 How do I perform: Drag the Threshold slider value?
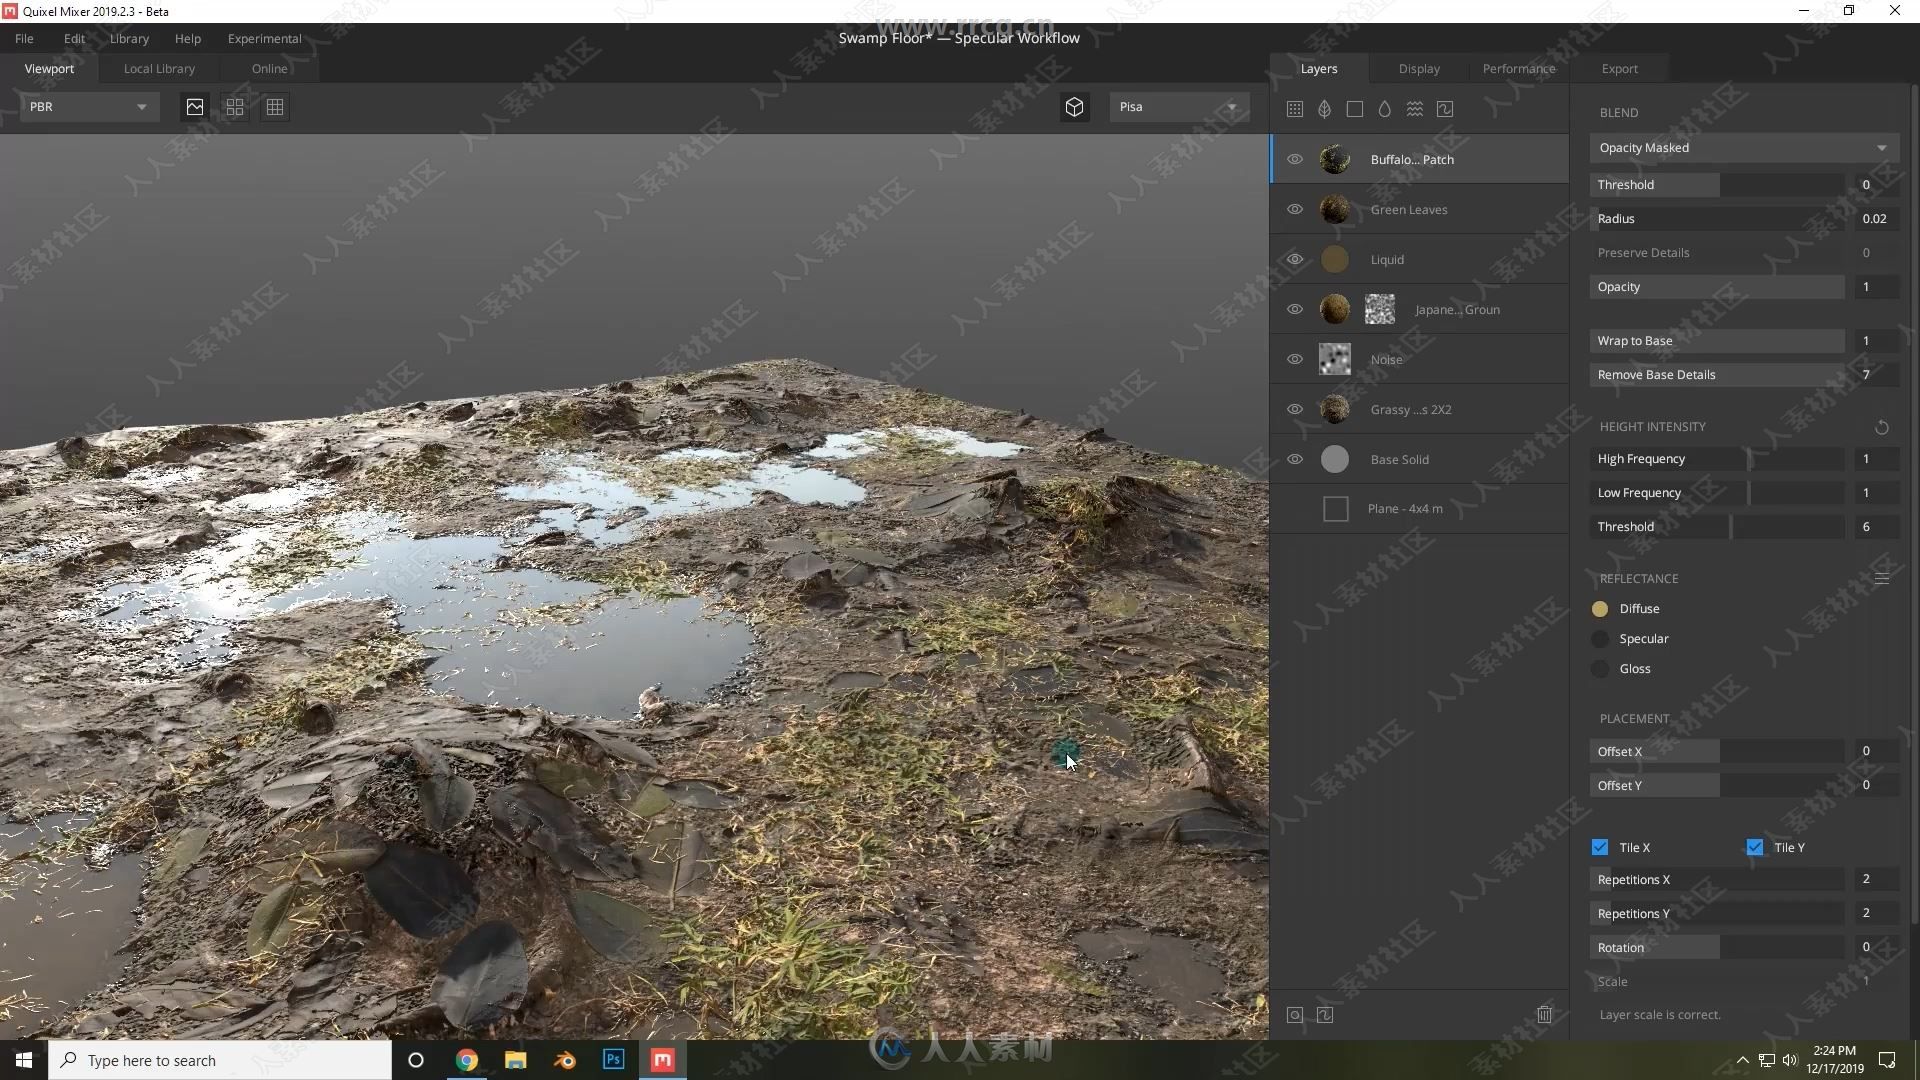[1738, 185]
